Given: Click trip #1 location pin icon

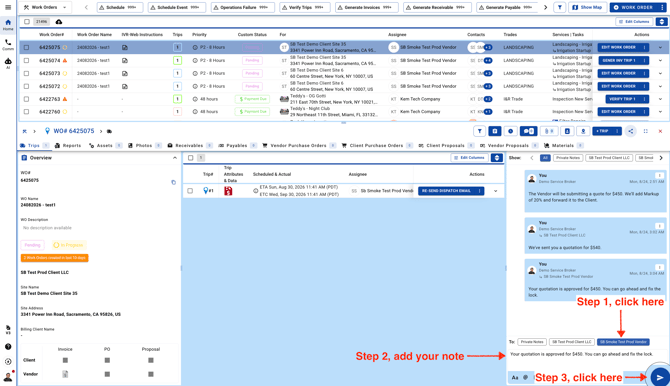Looking at the screenshot, I should point(206,191).
